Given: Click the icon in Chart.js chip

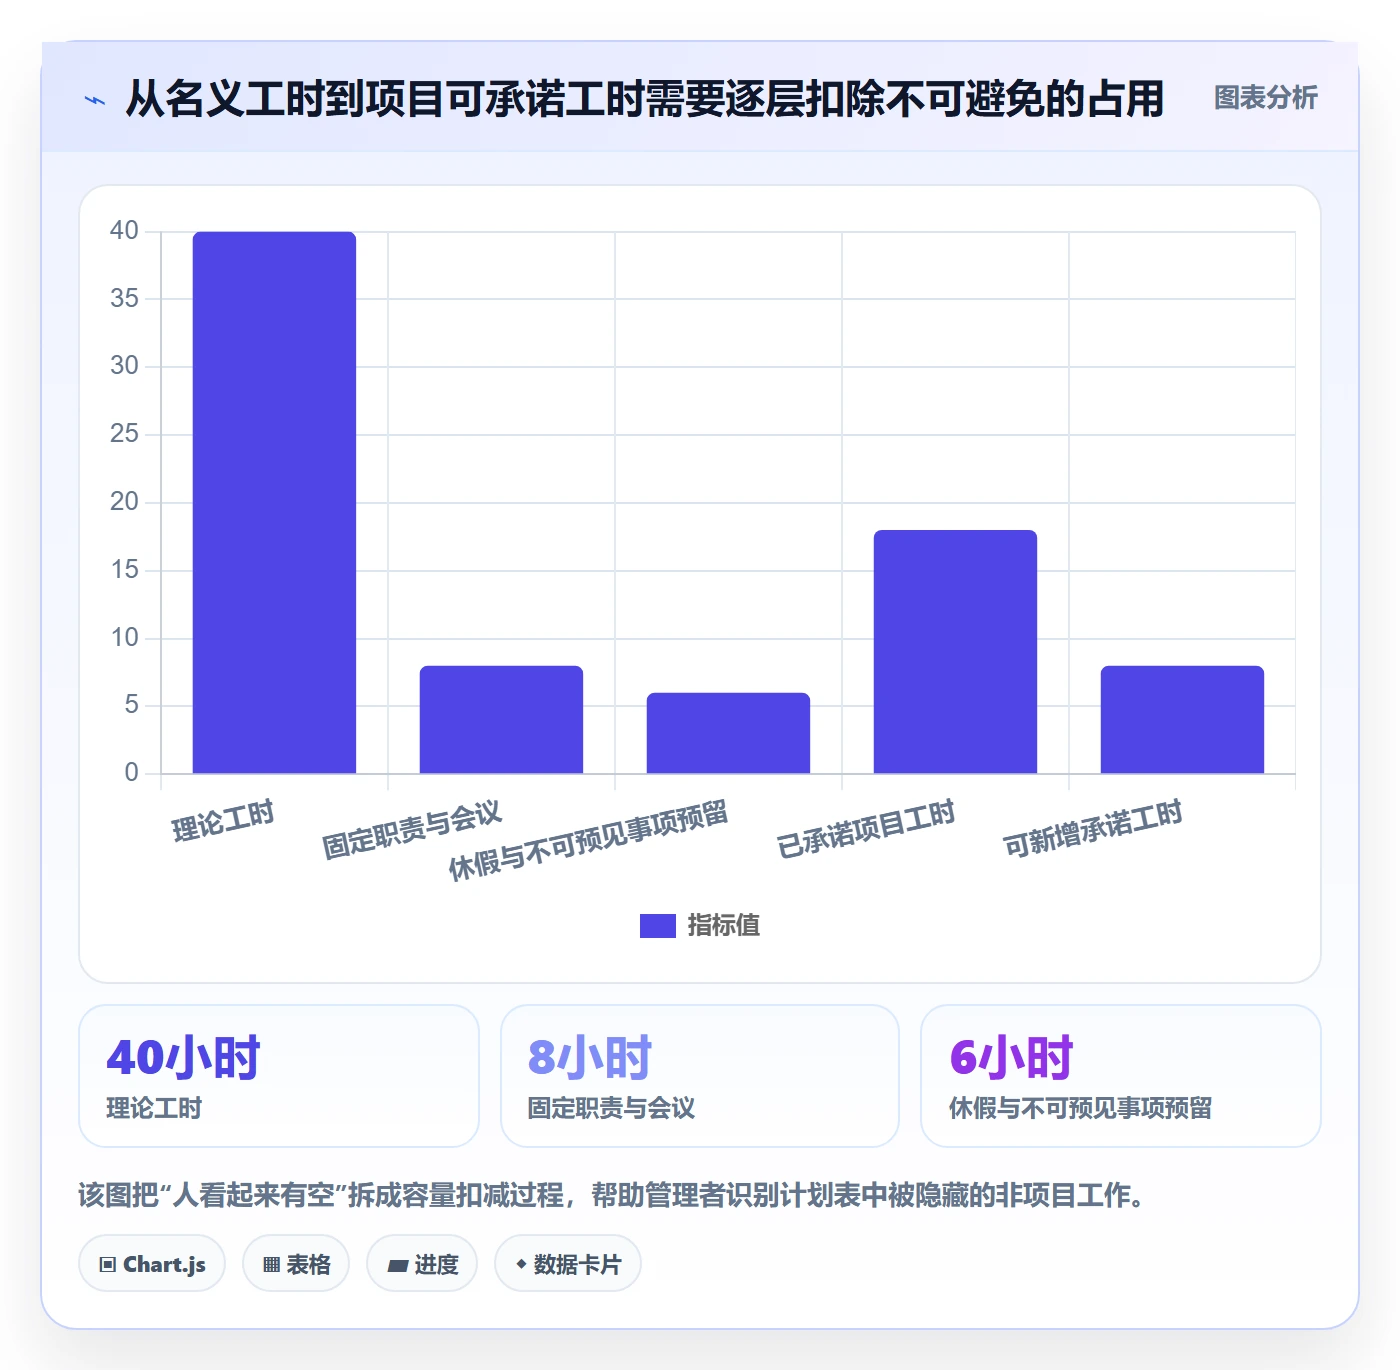Looking at the screenshot, I should tap(108, 1265).
